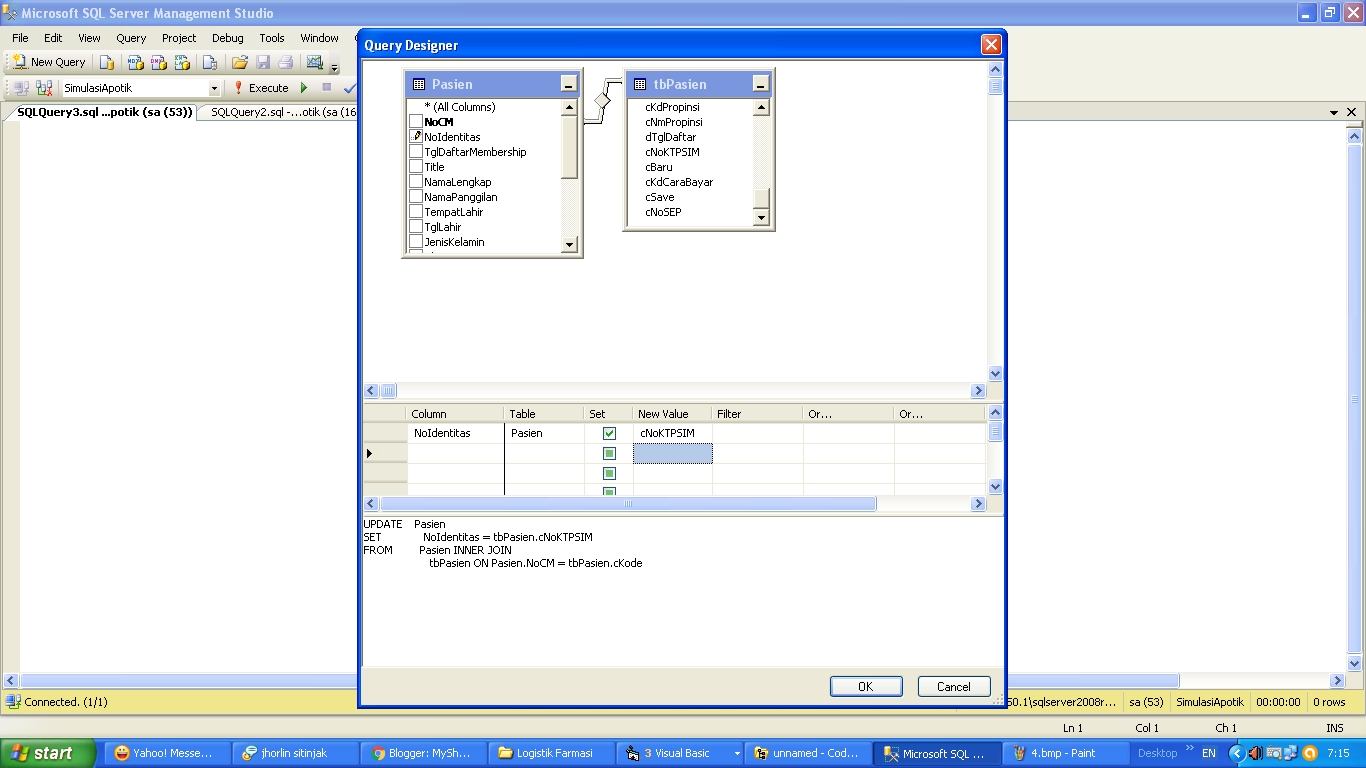This screenshot has width=1366, height=768.
Task: Click the New Value cell containing cNoKTPSIM
Action: (x=673, y=433)
